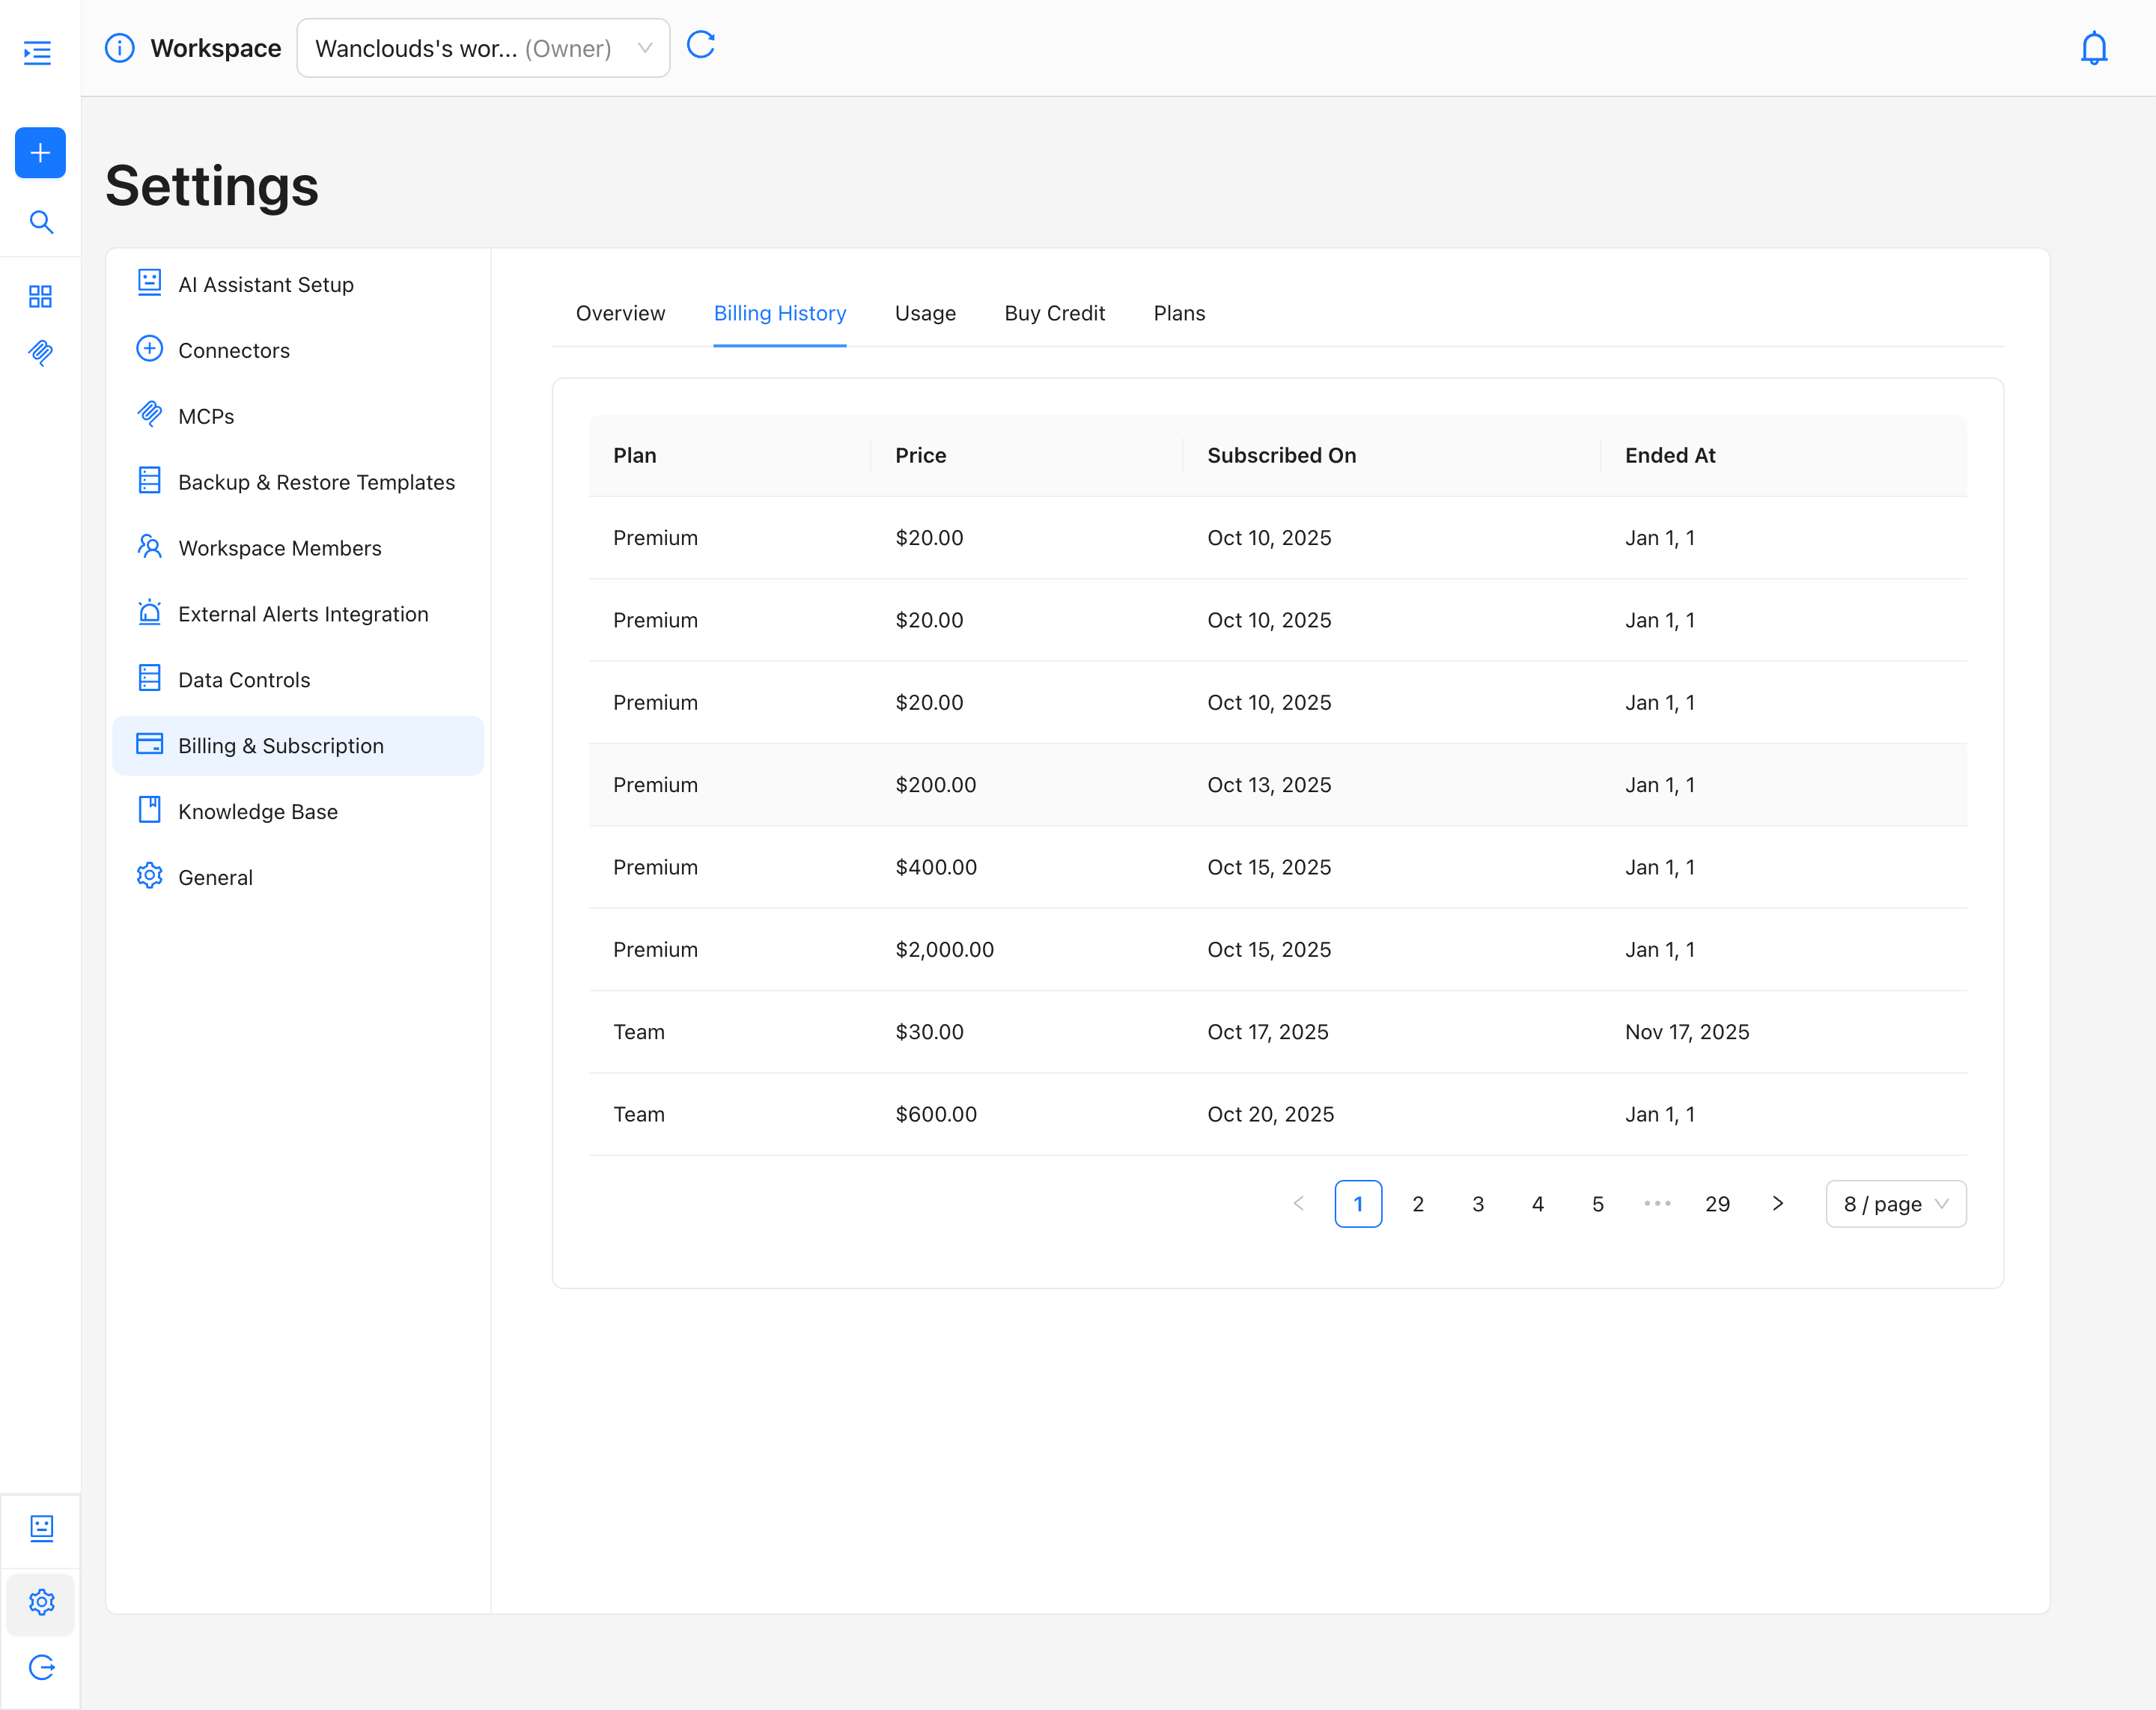This screenshot has height=1710, width=2156.
Task: Open search from left sidebar
Action: (40, 222)
